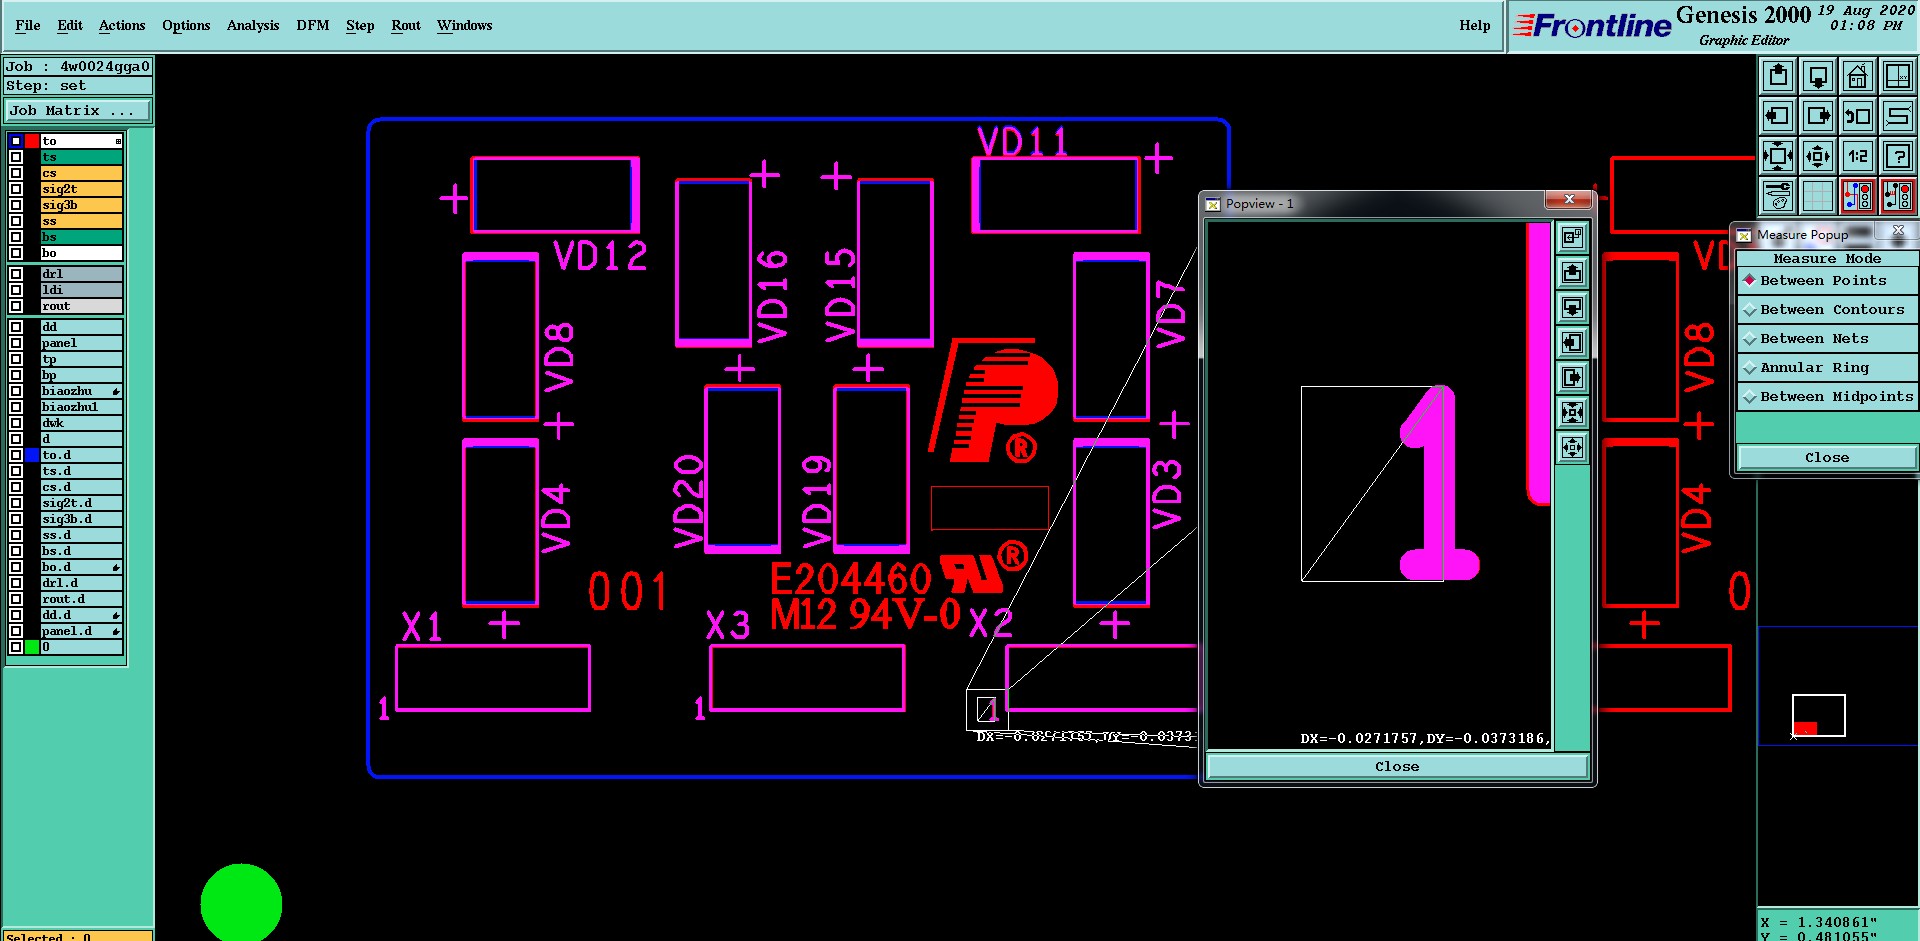Select layer name sig3b in the layer list
Screen dimensions: 1920x941
[x=81, y=205]
